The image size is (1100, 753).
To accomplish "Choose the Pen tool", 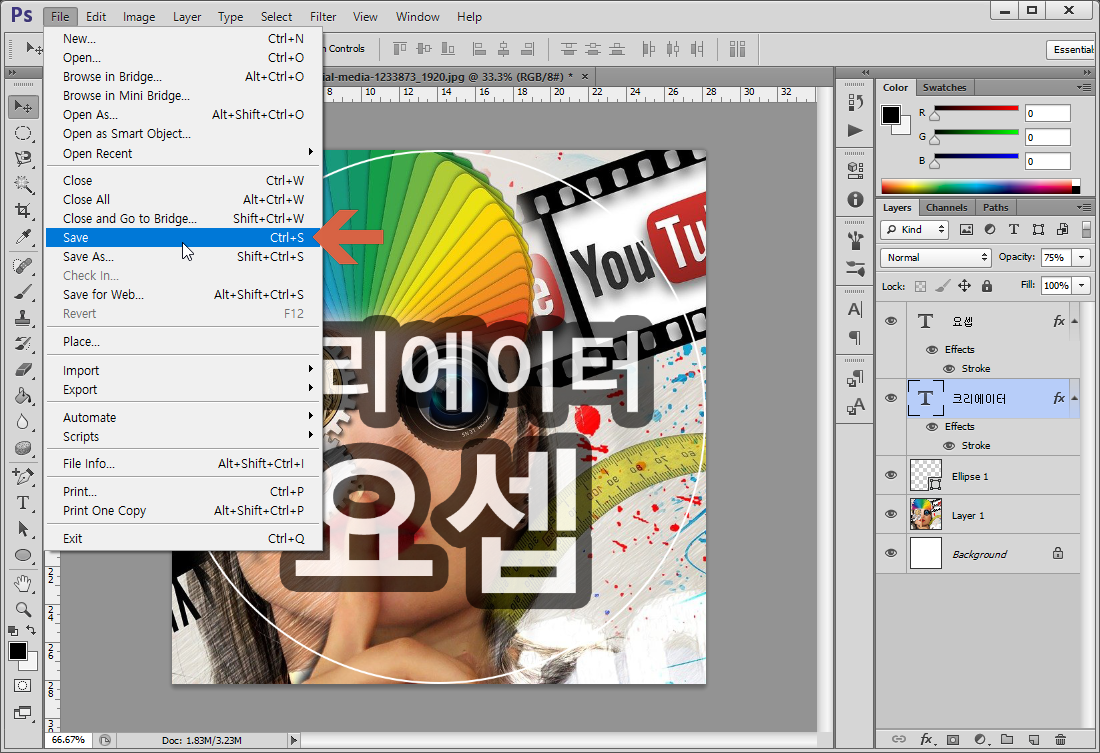I will pos(23,477).
